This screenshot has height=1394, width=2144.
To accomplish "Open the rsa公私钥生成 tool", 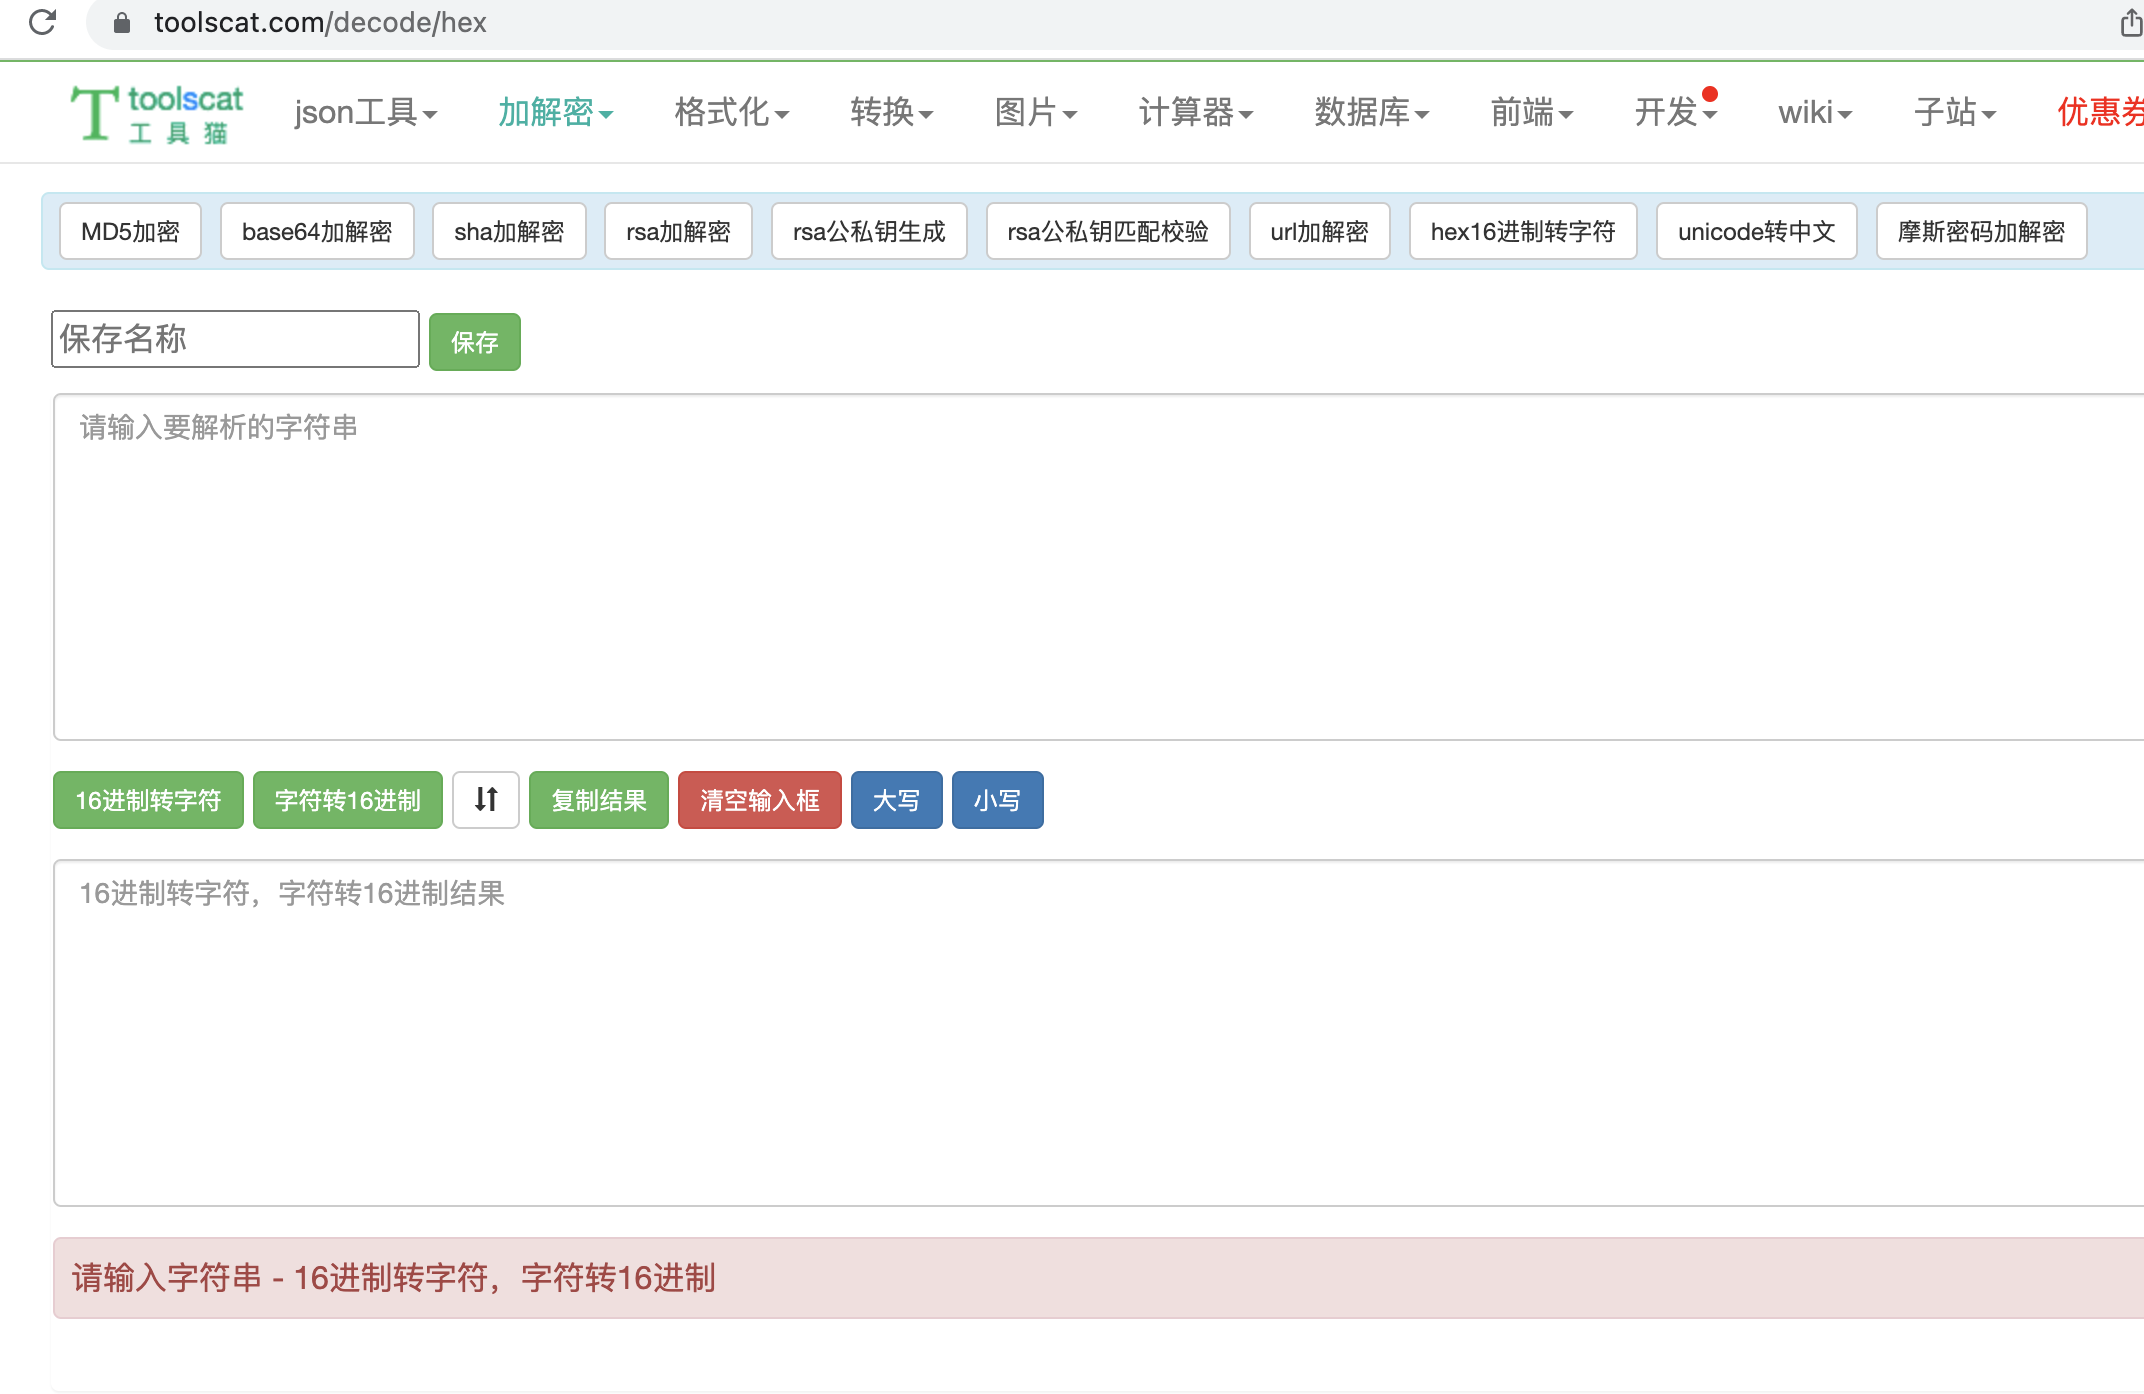I will pyautogui.click(x=868, y=231).
